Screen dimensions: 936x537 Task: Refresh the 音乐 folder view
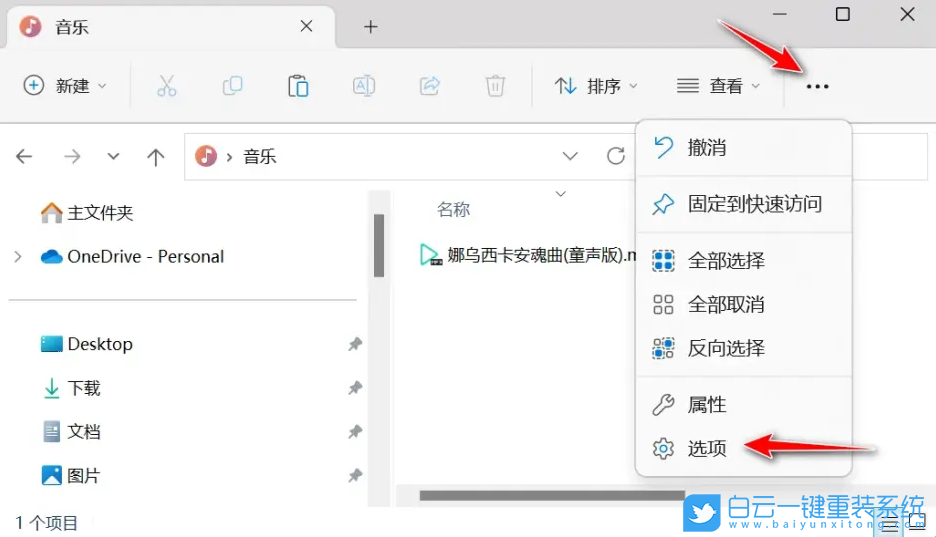point(615,156)
